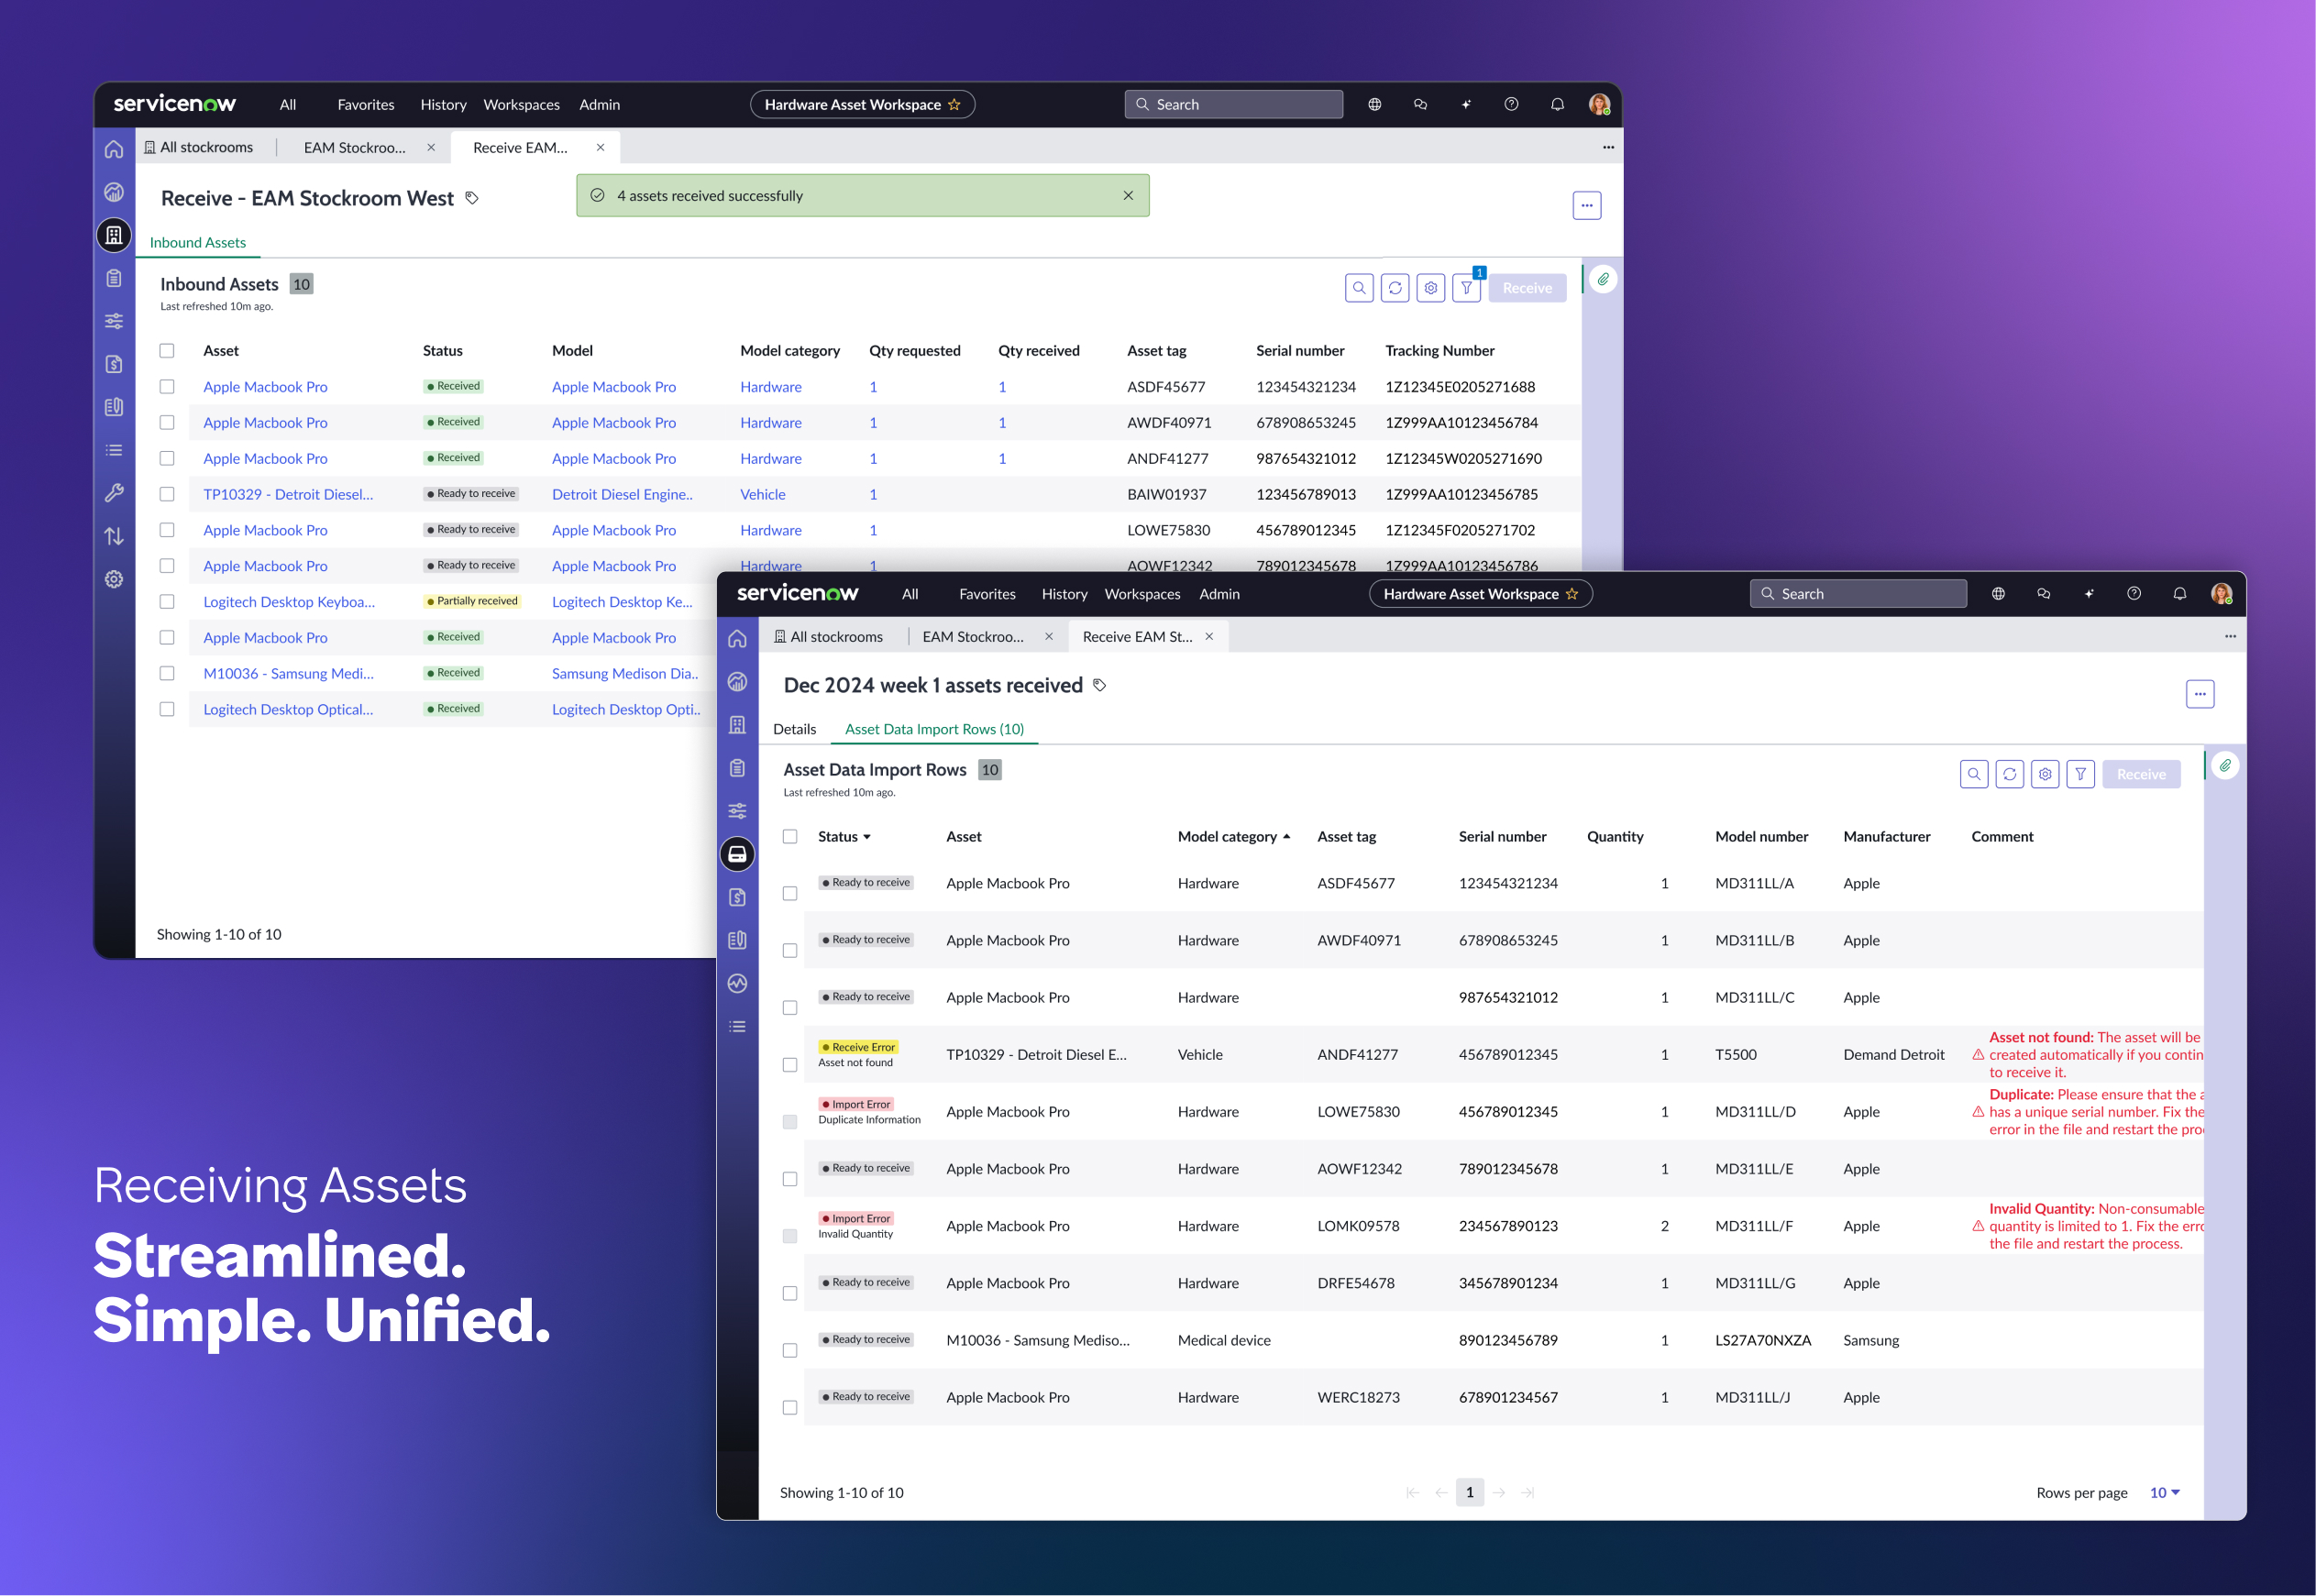Check the row with asset tag ASDF45677 in Inbound Assets
This screenshot has height=1596, width=2316.
point(167,387)
